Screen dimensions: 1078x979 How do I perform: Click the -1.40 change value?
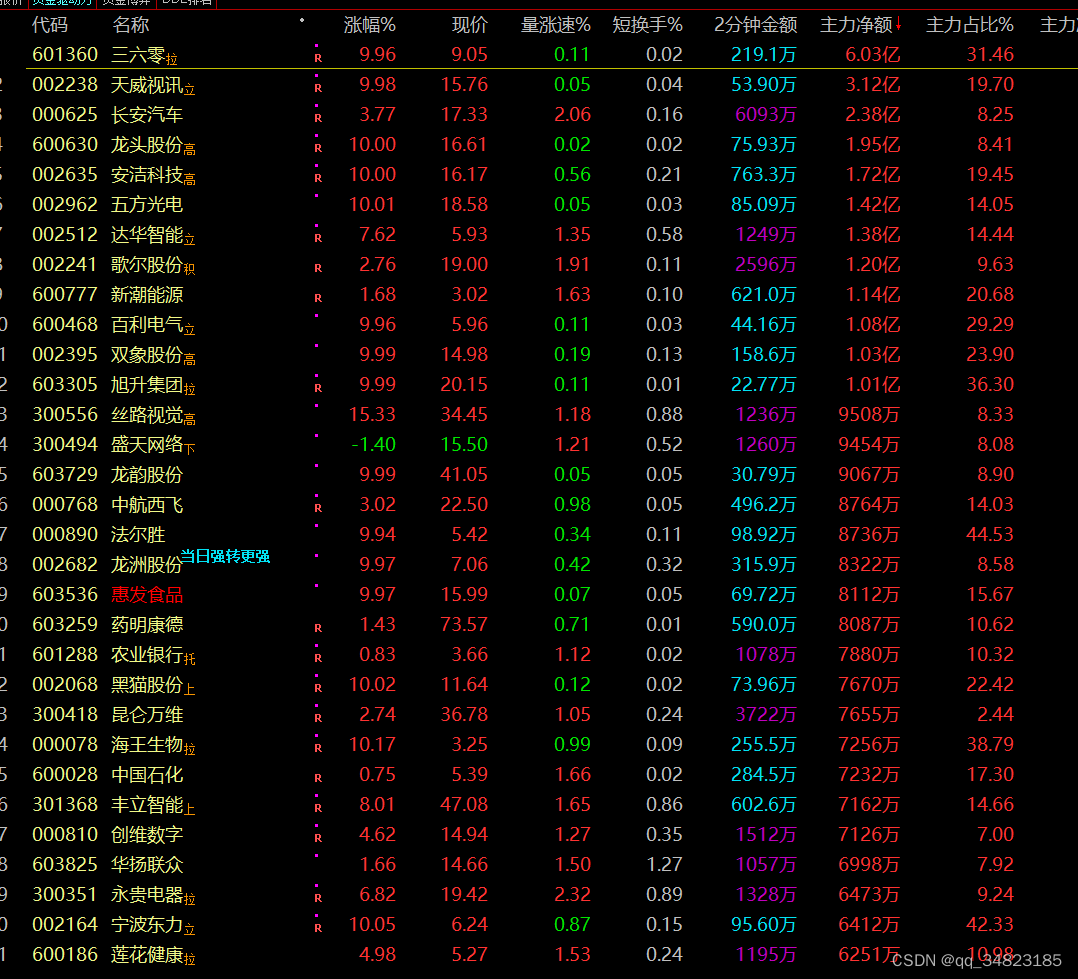point(373,444)
